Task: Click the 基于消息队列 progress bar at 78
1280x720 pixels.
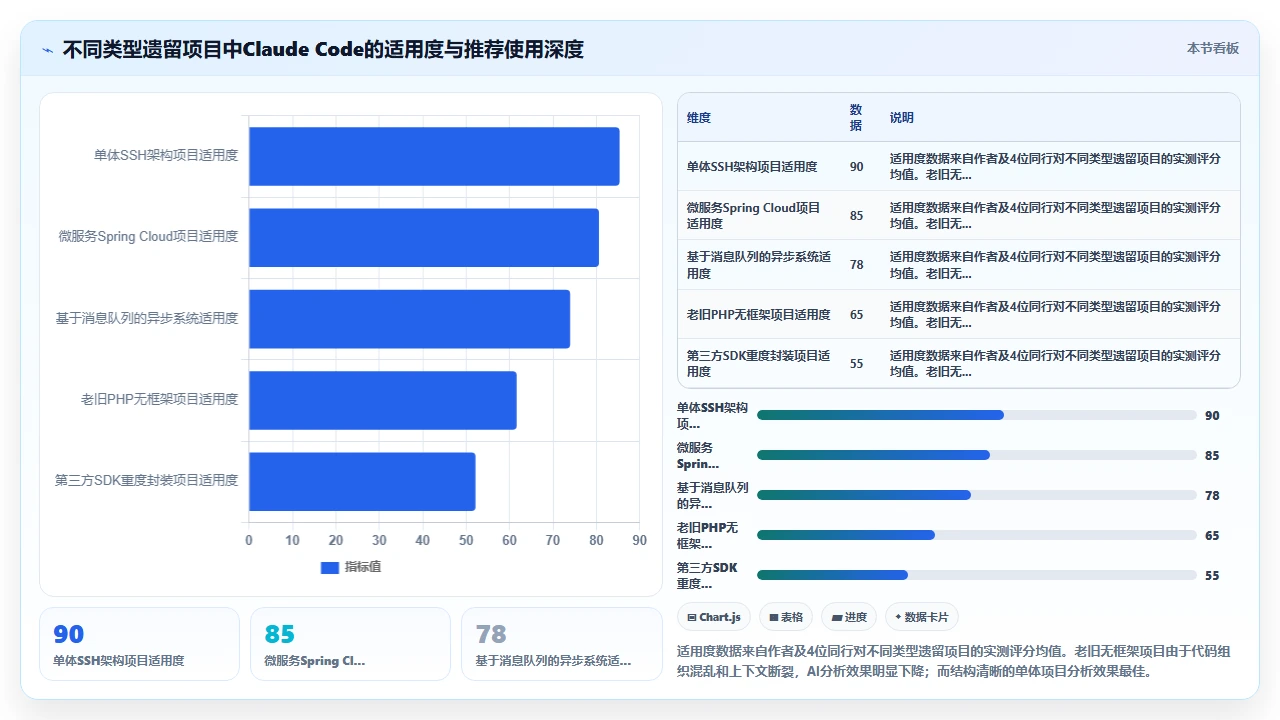Action: (976, 495)
